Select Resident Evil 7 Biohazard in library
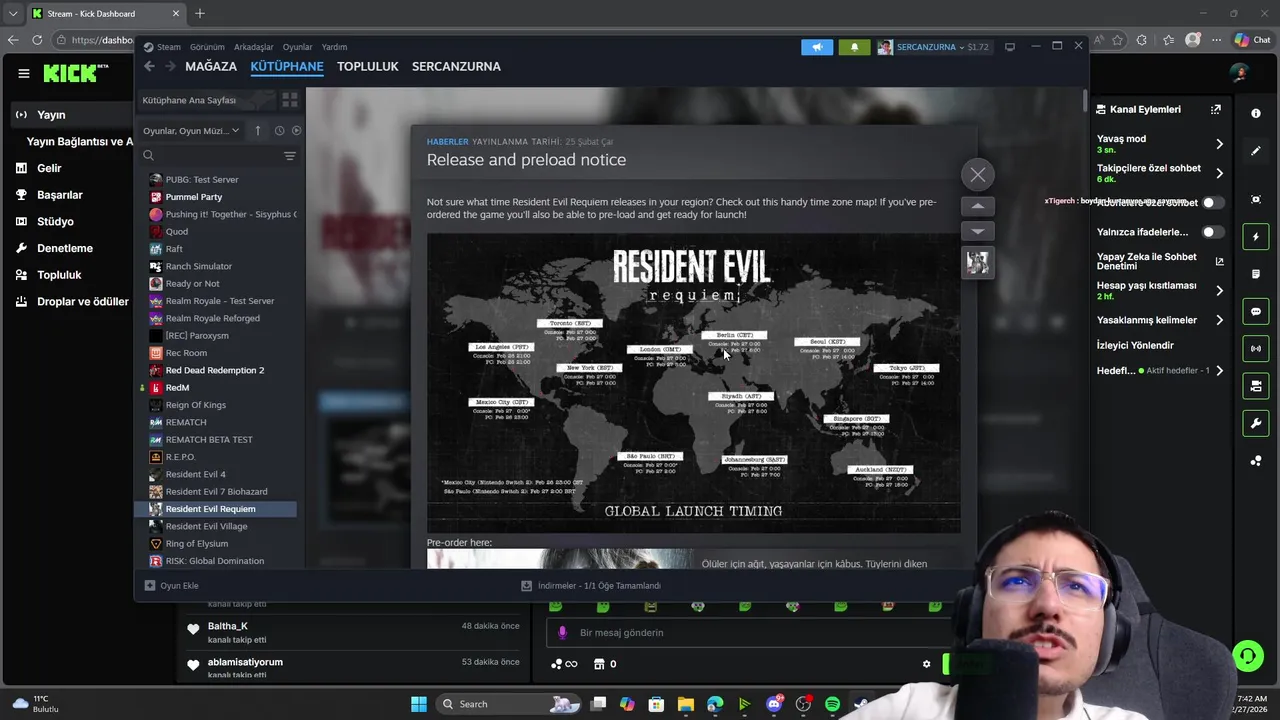Viewport: 1280px width, 720px height. (216, 492)
